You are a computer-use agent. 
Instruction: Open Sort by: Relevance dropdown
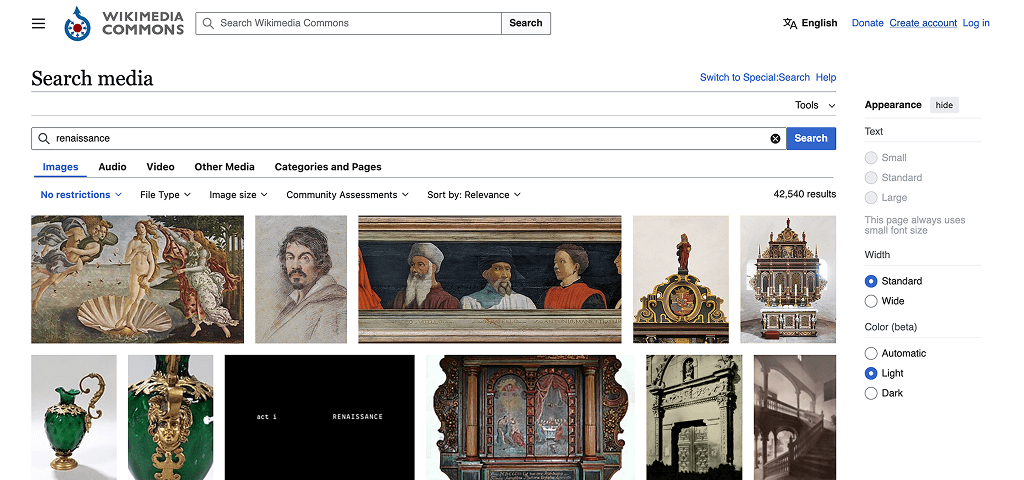coord(474,195)
